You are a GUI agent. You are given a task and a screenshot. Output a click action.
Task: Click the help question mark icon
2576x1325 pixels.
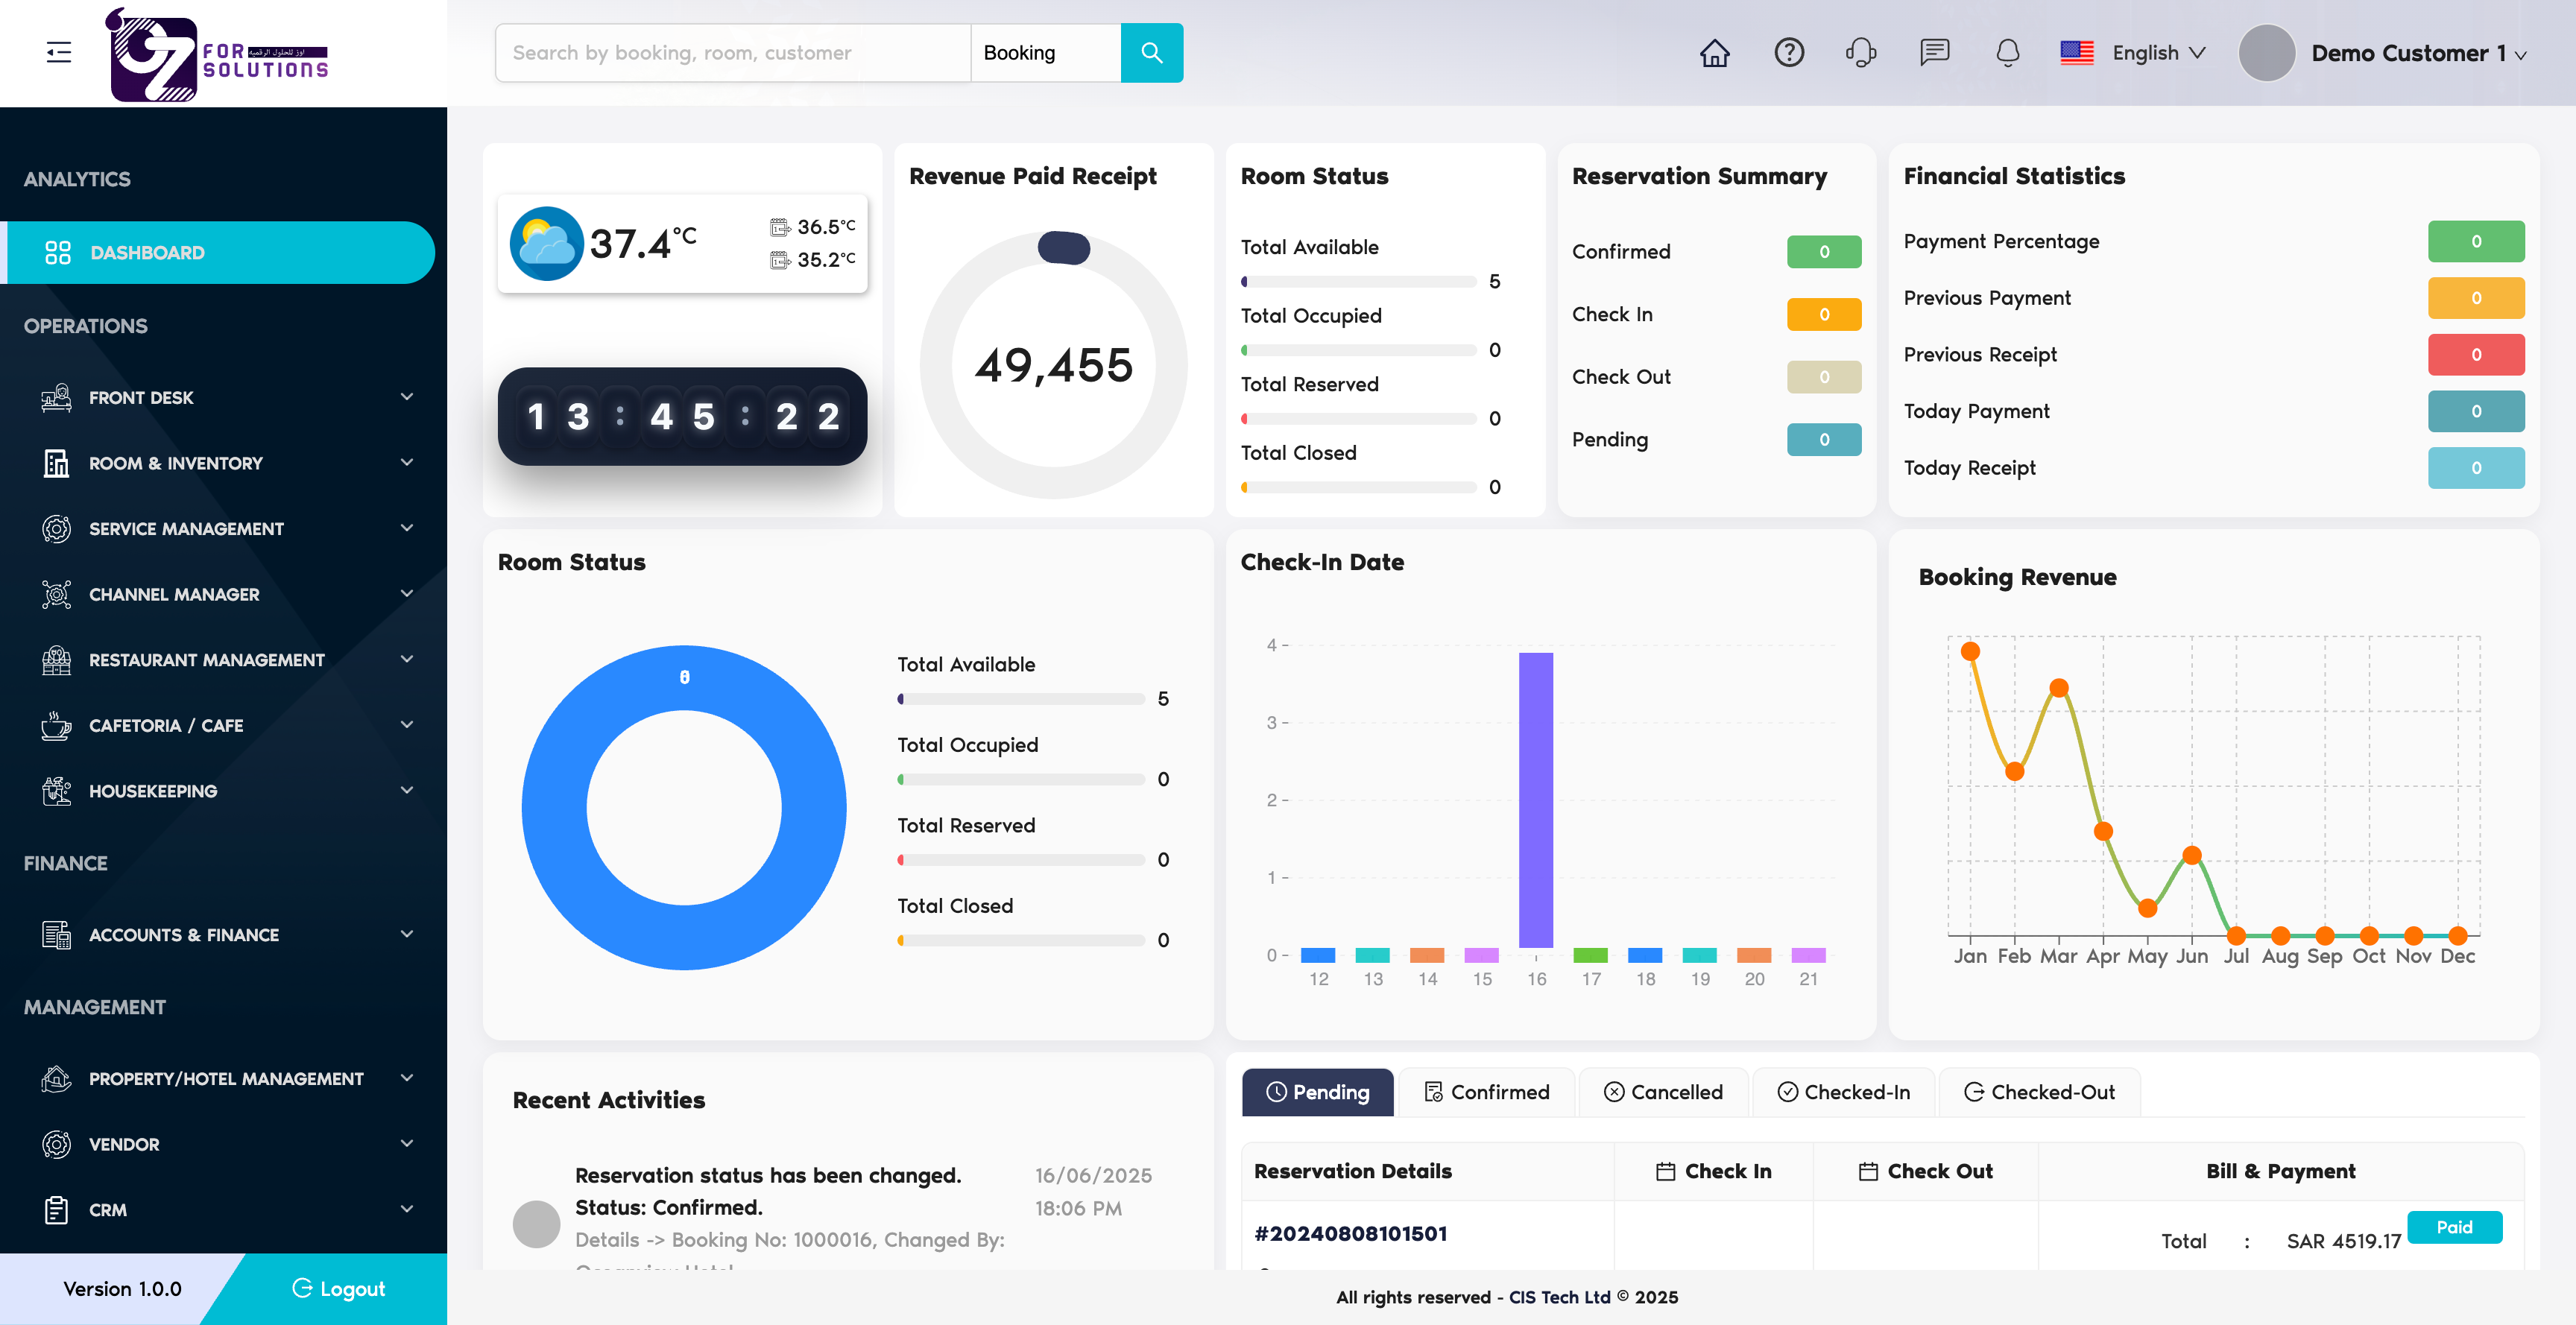point(1789,53)
